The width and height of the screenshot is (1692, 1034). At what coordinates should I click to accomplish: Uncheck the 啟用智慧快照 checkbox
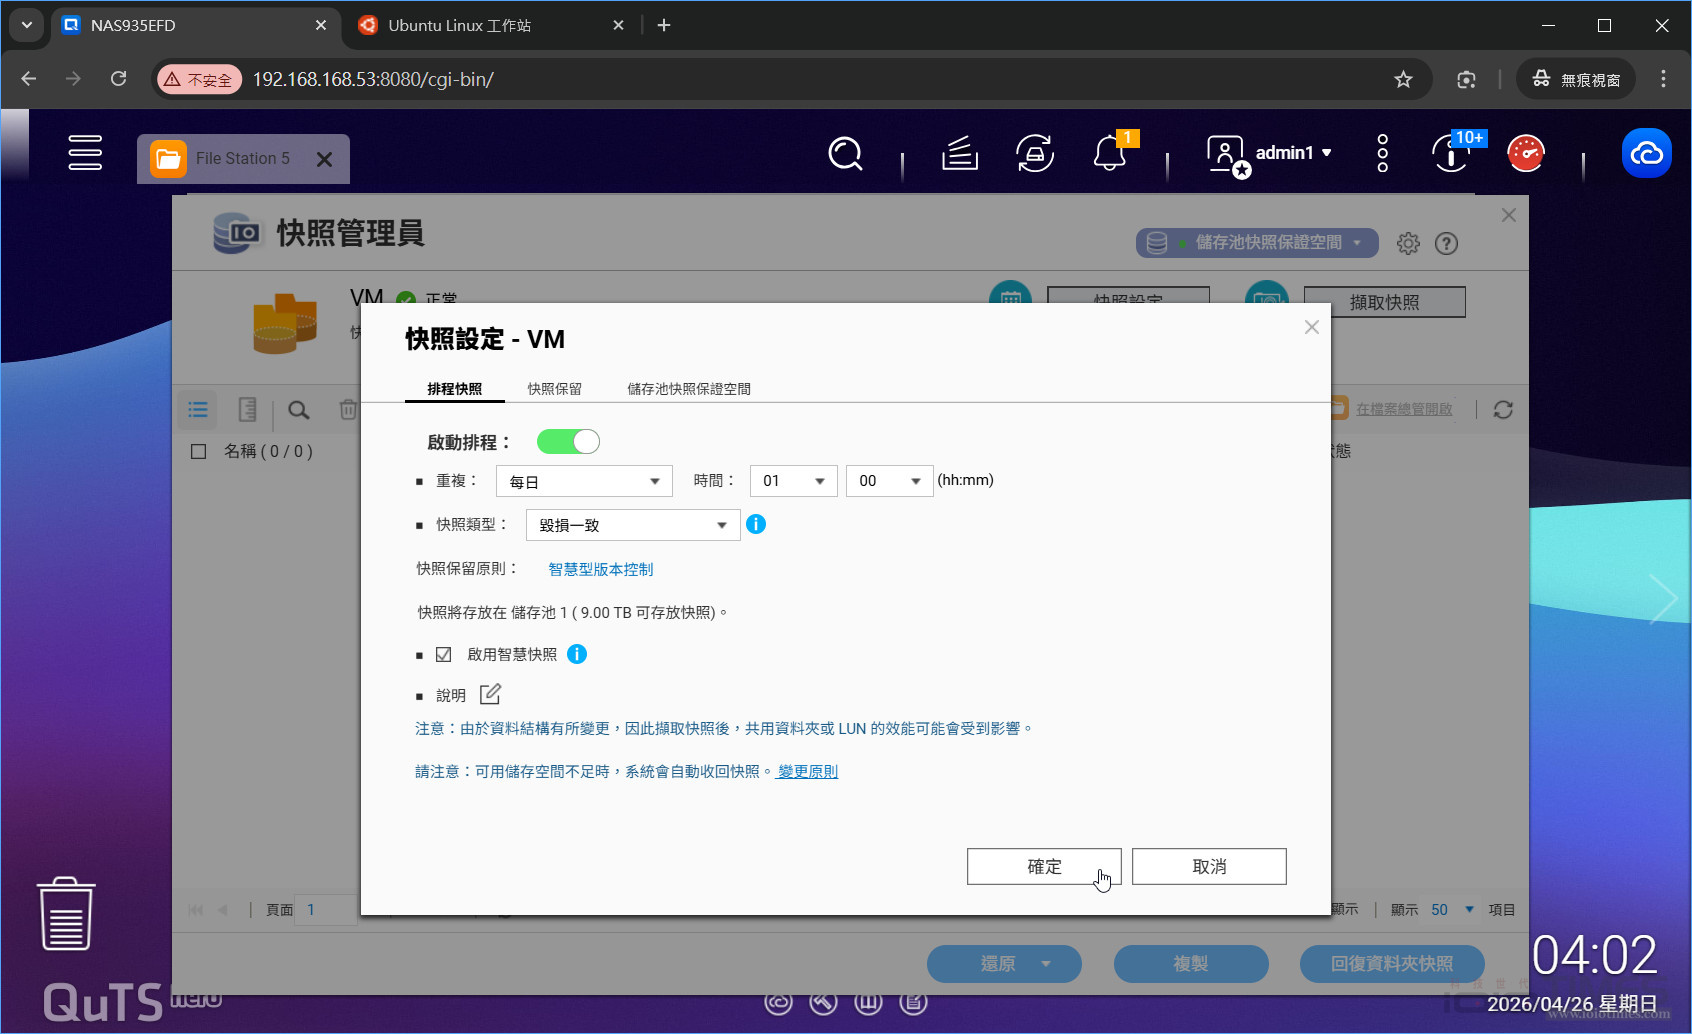(x=443, y=654)
